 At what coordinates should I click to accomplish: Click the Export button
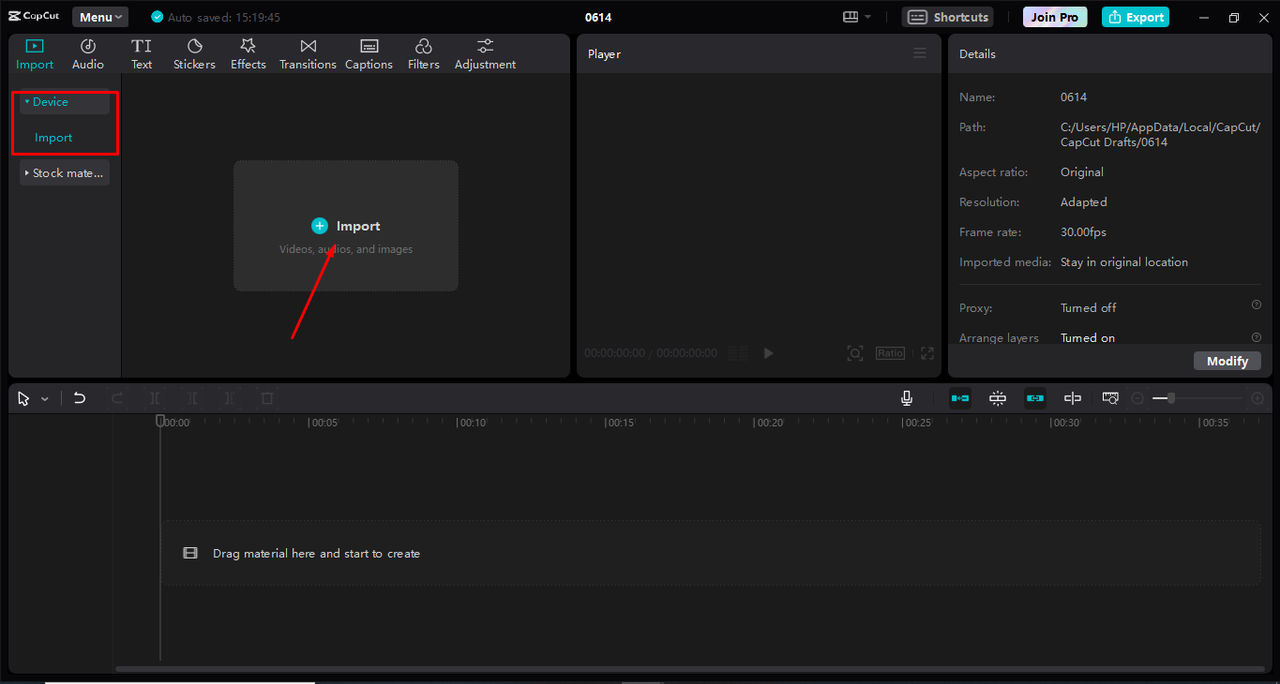[x=1135, y=17]
